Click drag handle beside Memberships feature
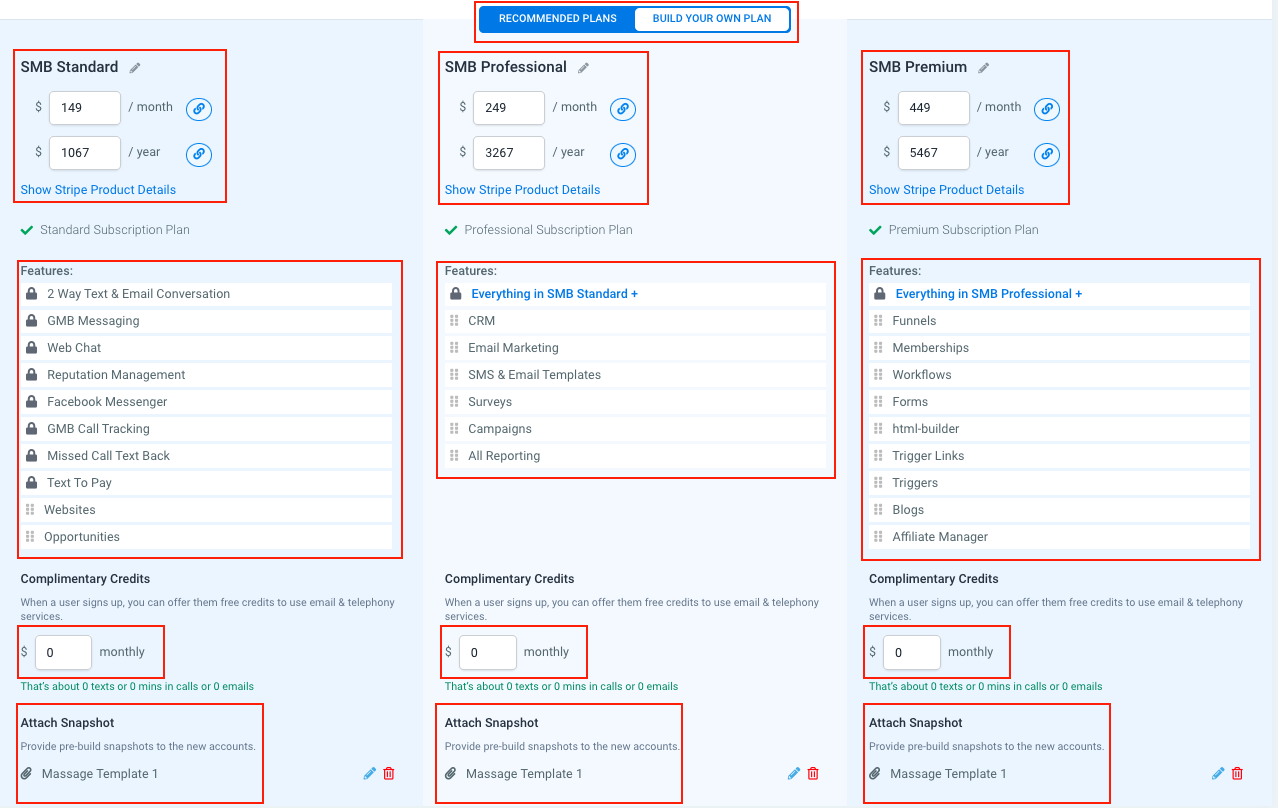 click(x=878, y=348)
